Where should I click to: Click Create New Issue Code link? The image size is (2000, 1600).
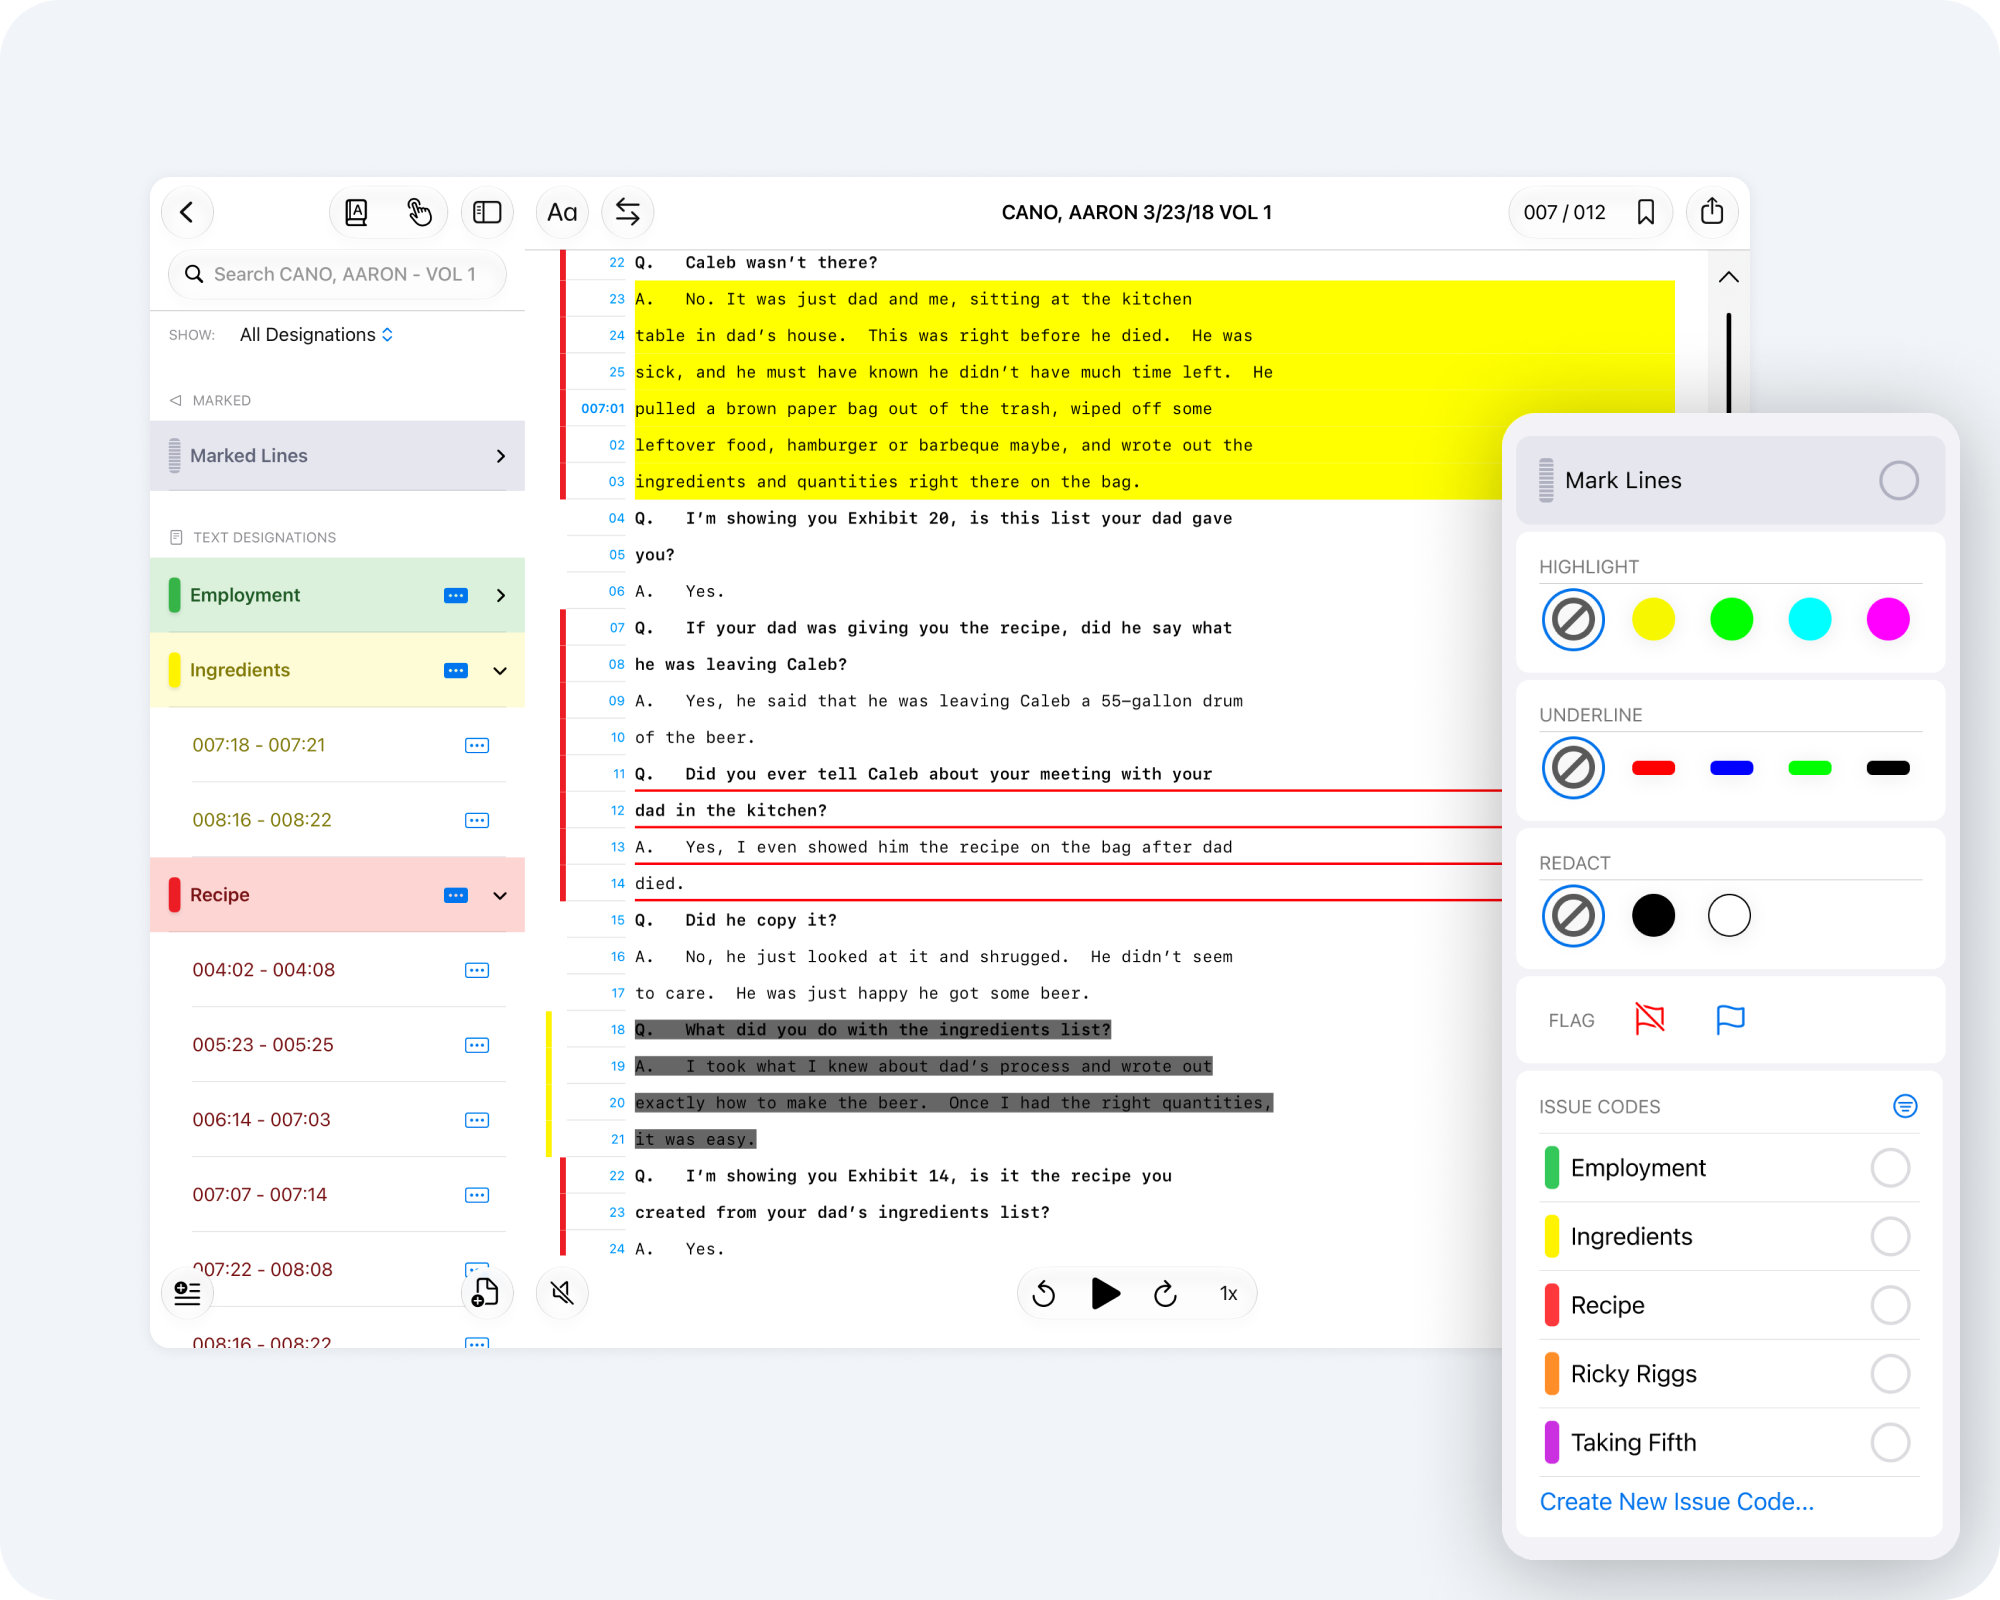1676,1502
